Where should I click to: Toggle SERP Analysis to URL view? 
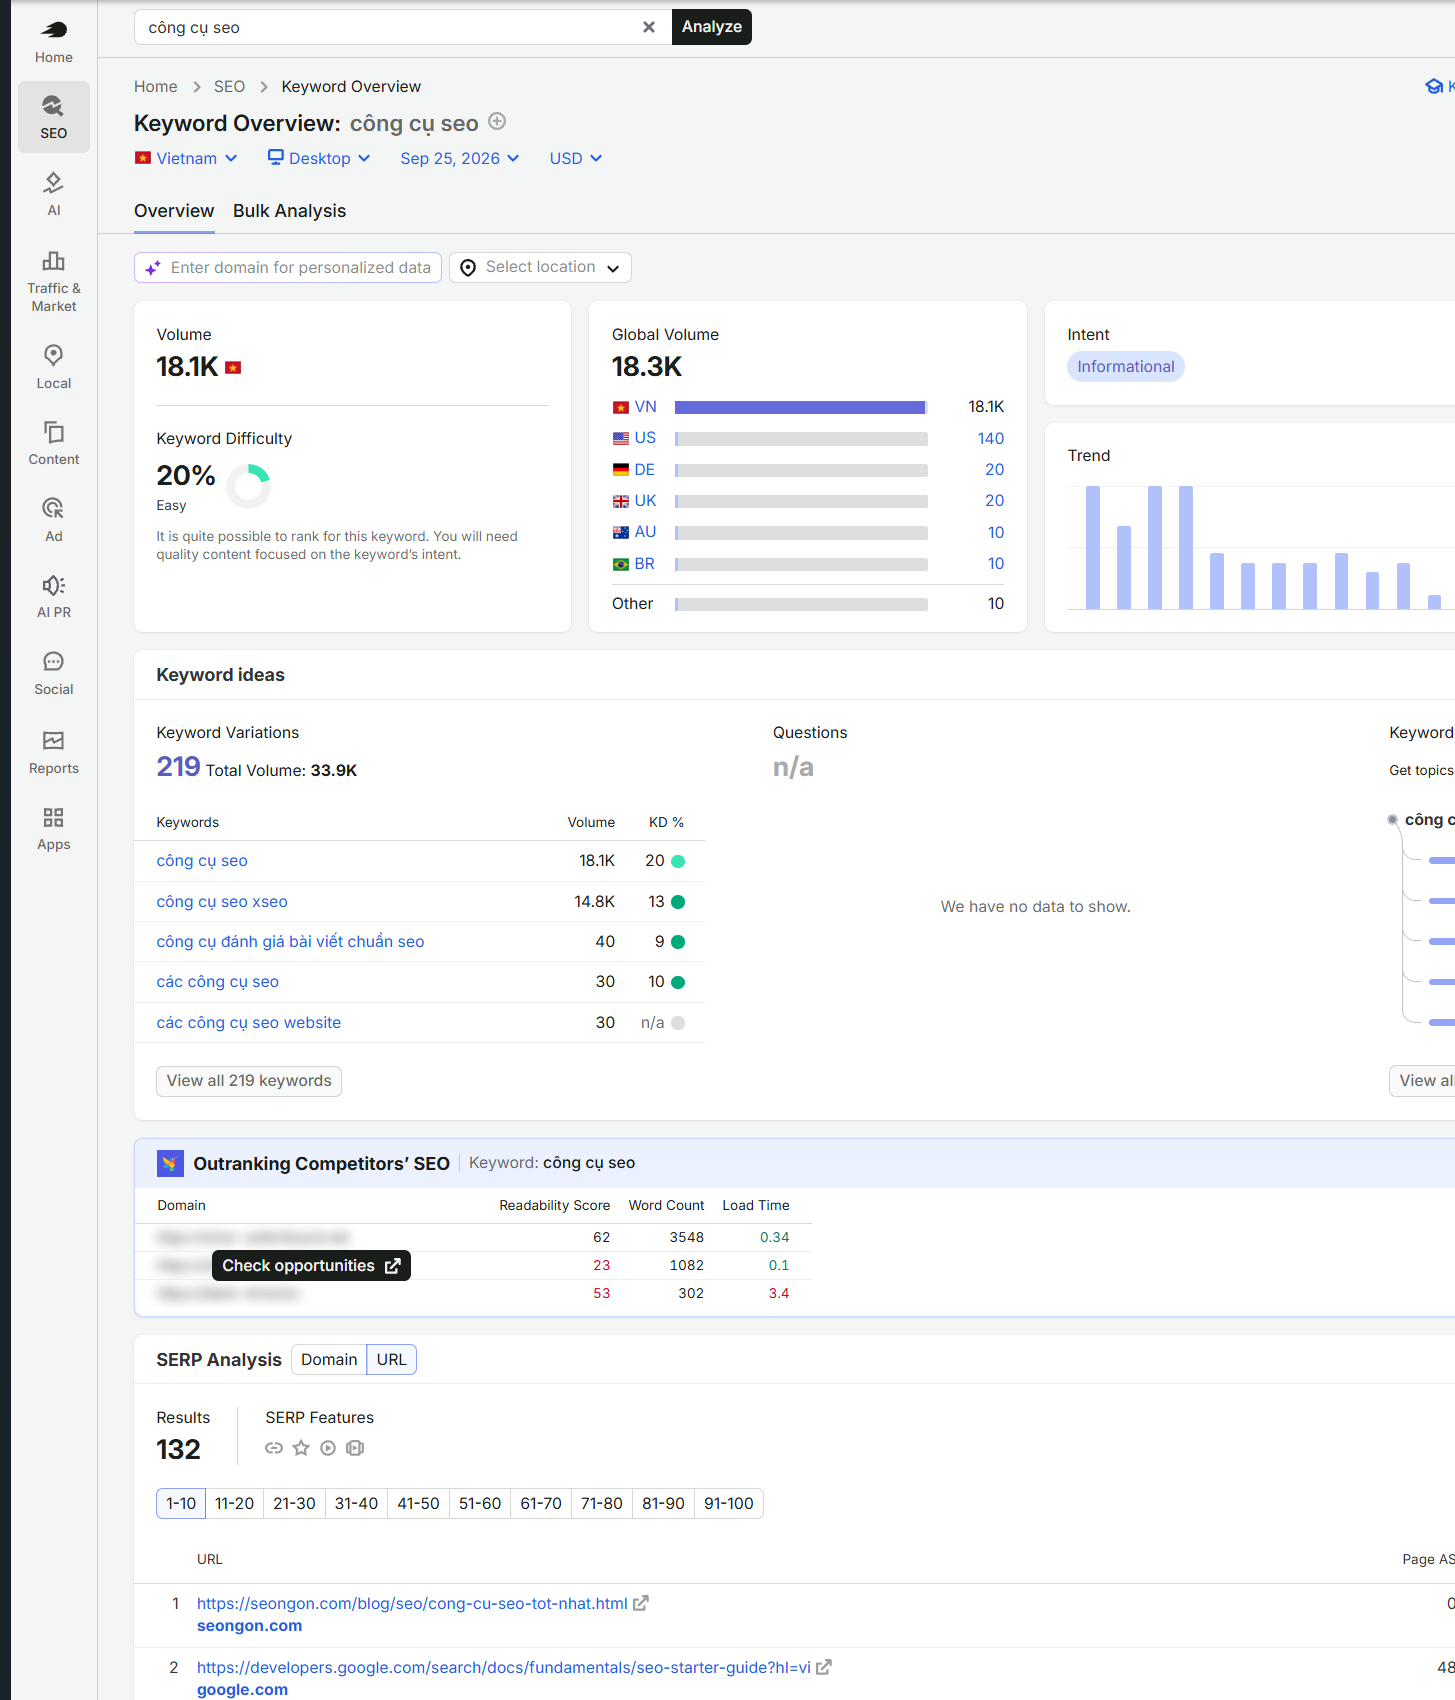click(392, 1360)
